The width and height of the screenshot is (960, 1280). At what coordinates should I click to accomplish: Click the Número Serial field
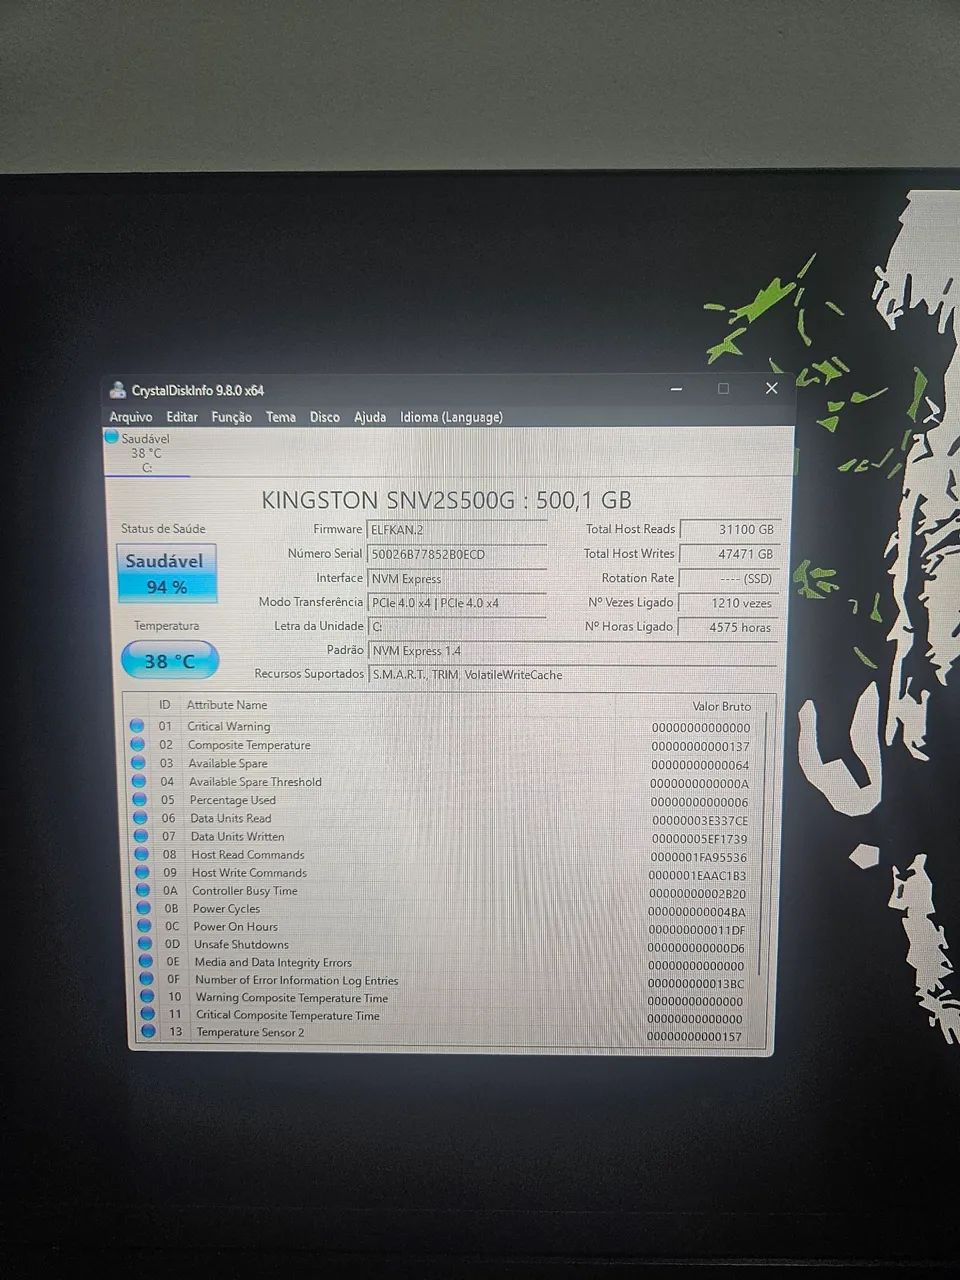[x=457, y=554]
